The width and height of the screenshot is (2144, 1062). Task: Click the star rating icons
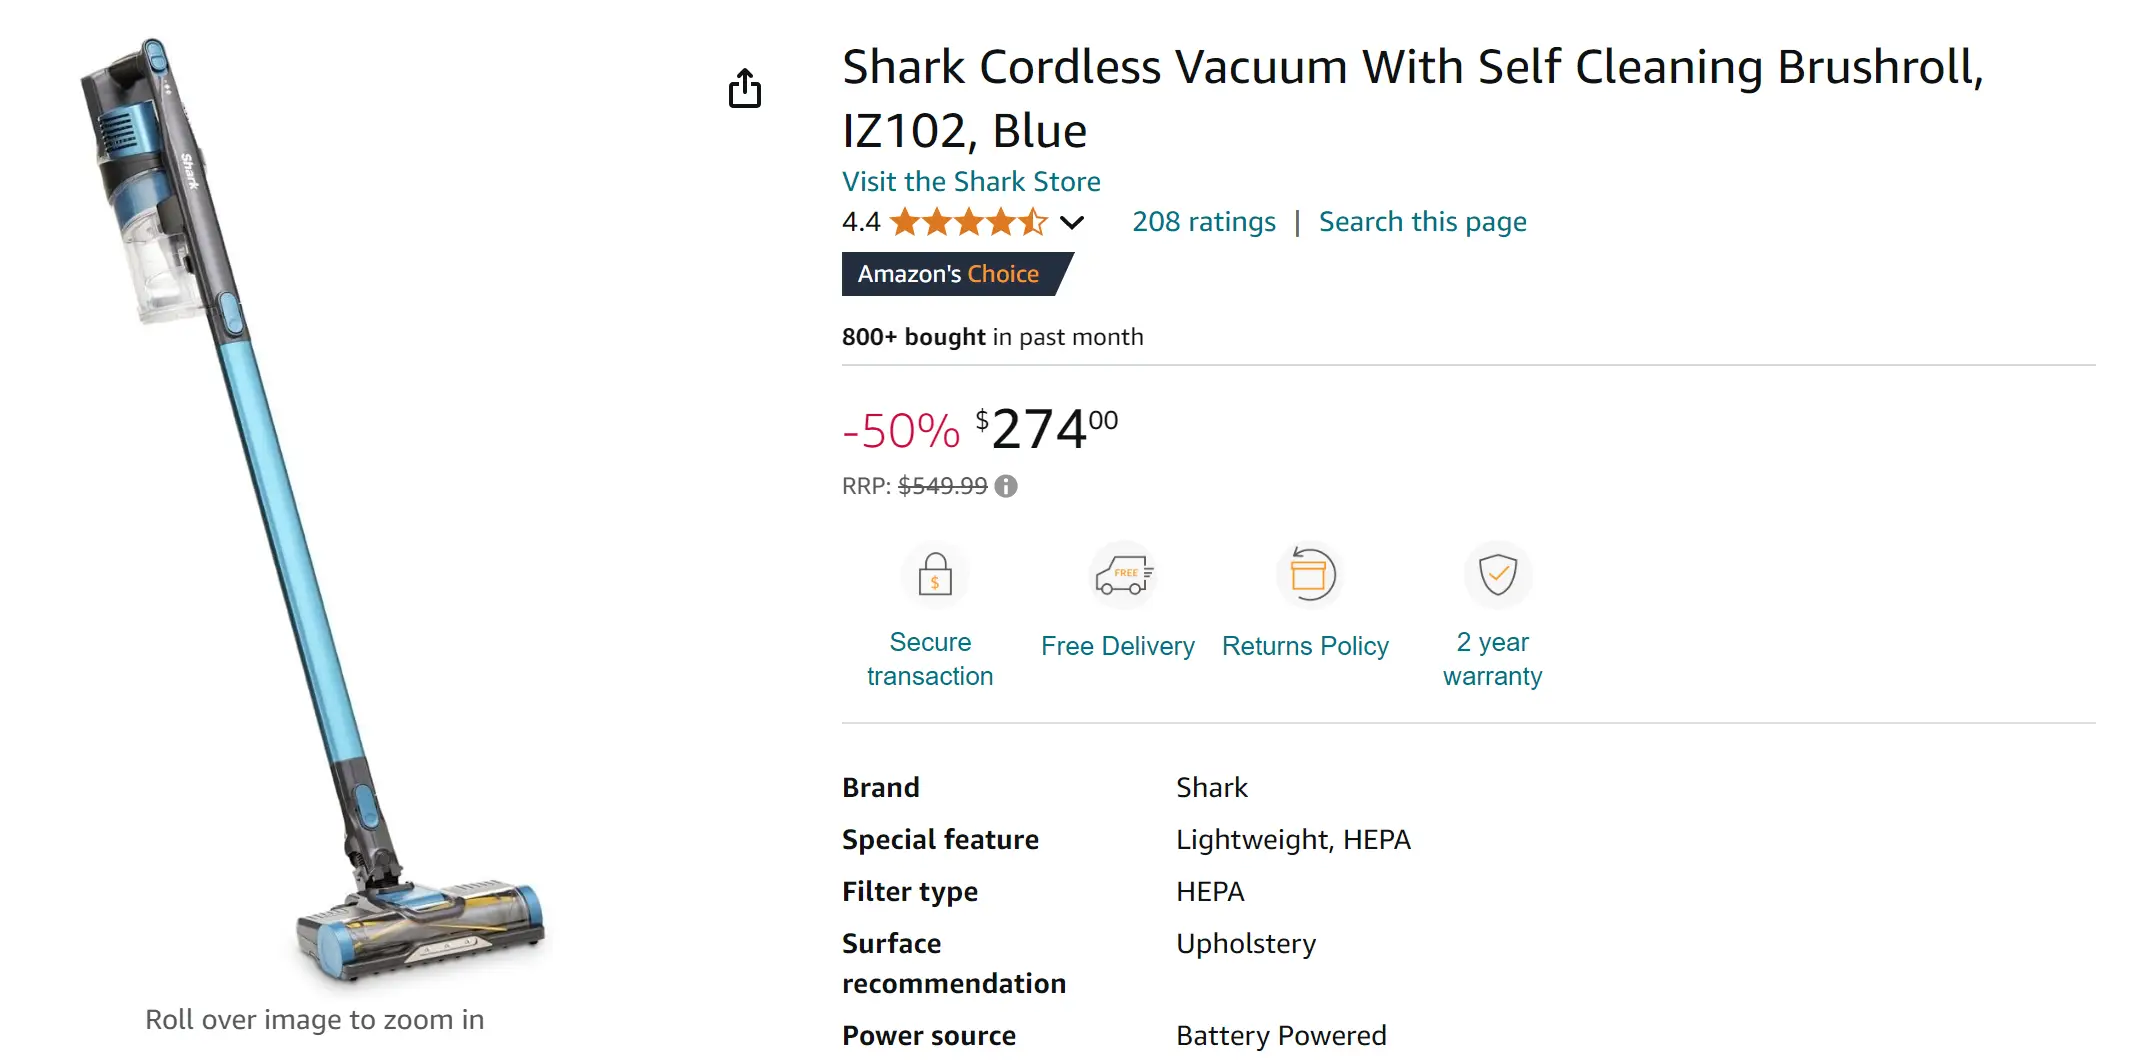[x=968, y=222]
